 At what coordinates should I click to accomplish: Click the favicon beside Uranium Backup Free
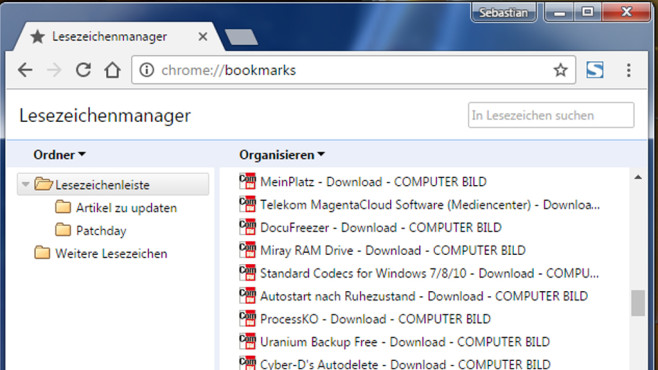coord(248,341)
